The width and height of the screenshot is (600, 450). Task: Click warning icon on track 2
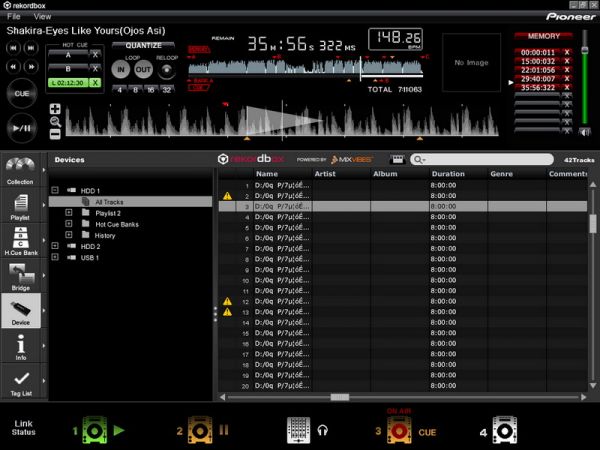click(227, 196)
